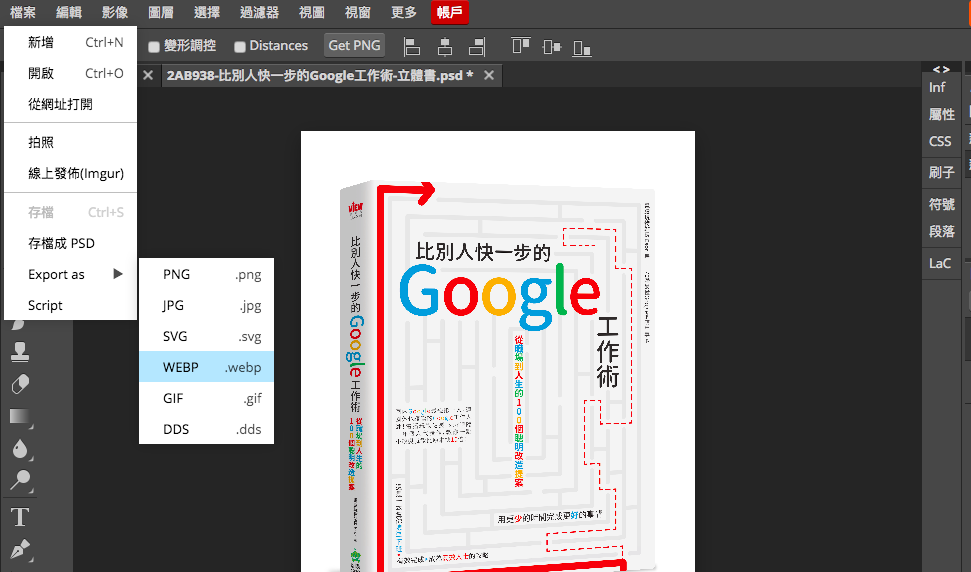This screenshot has width=971, height=572.
Task: Choose 從網址打開 menu entry
Action: pyautogui.click(x=71, y=104)
